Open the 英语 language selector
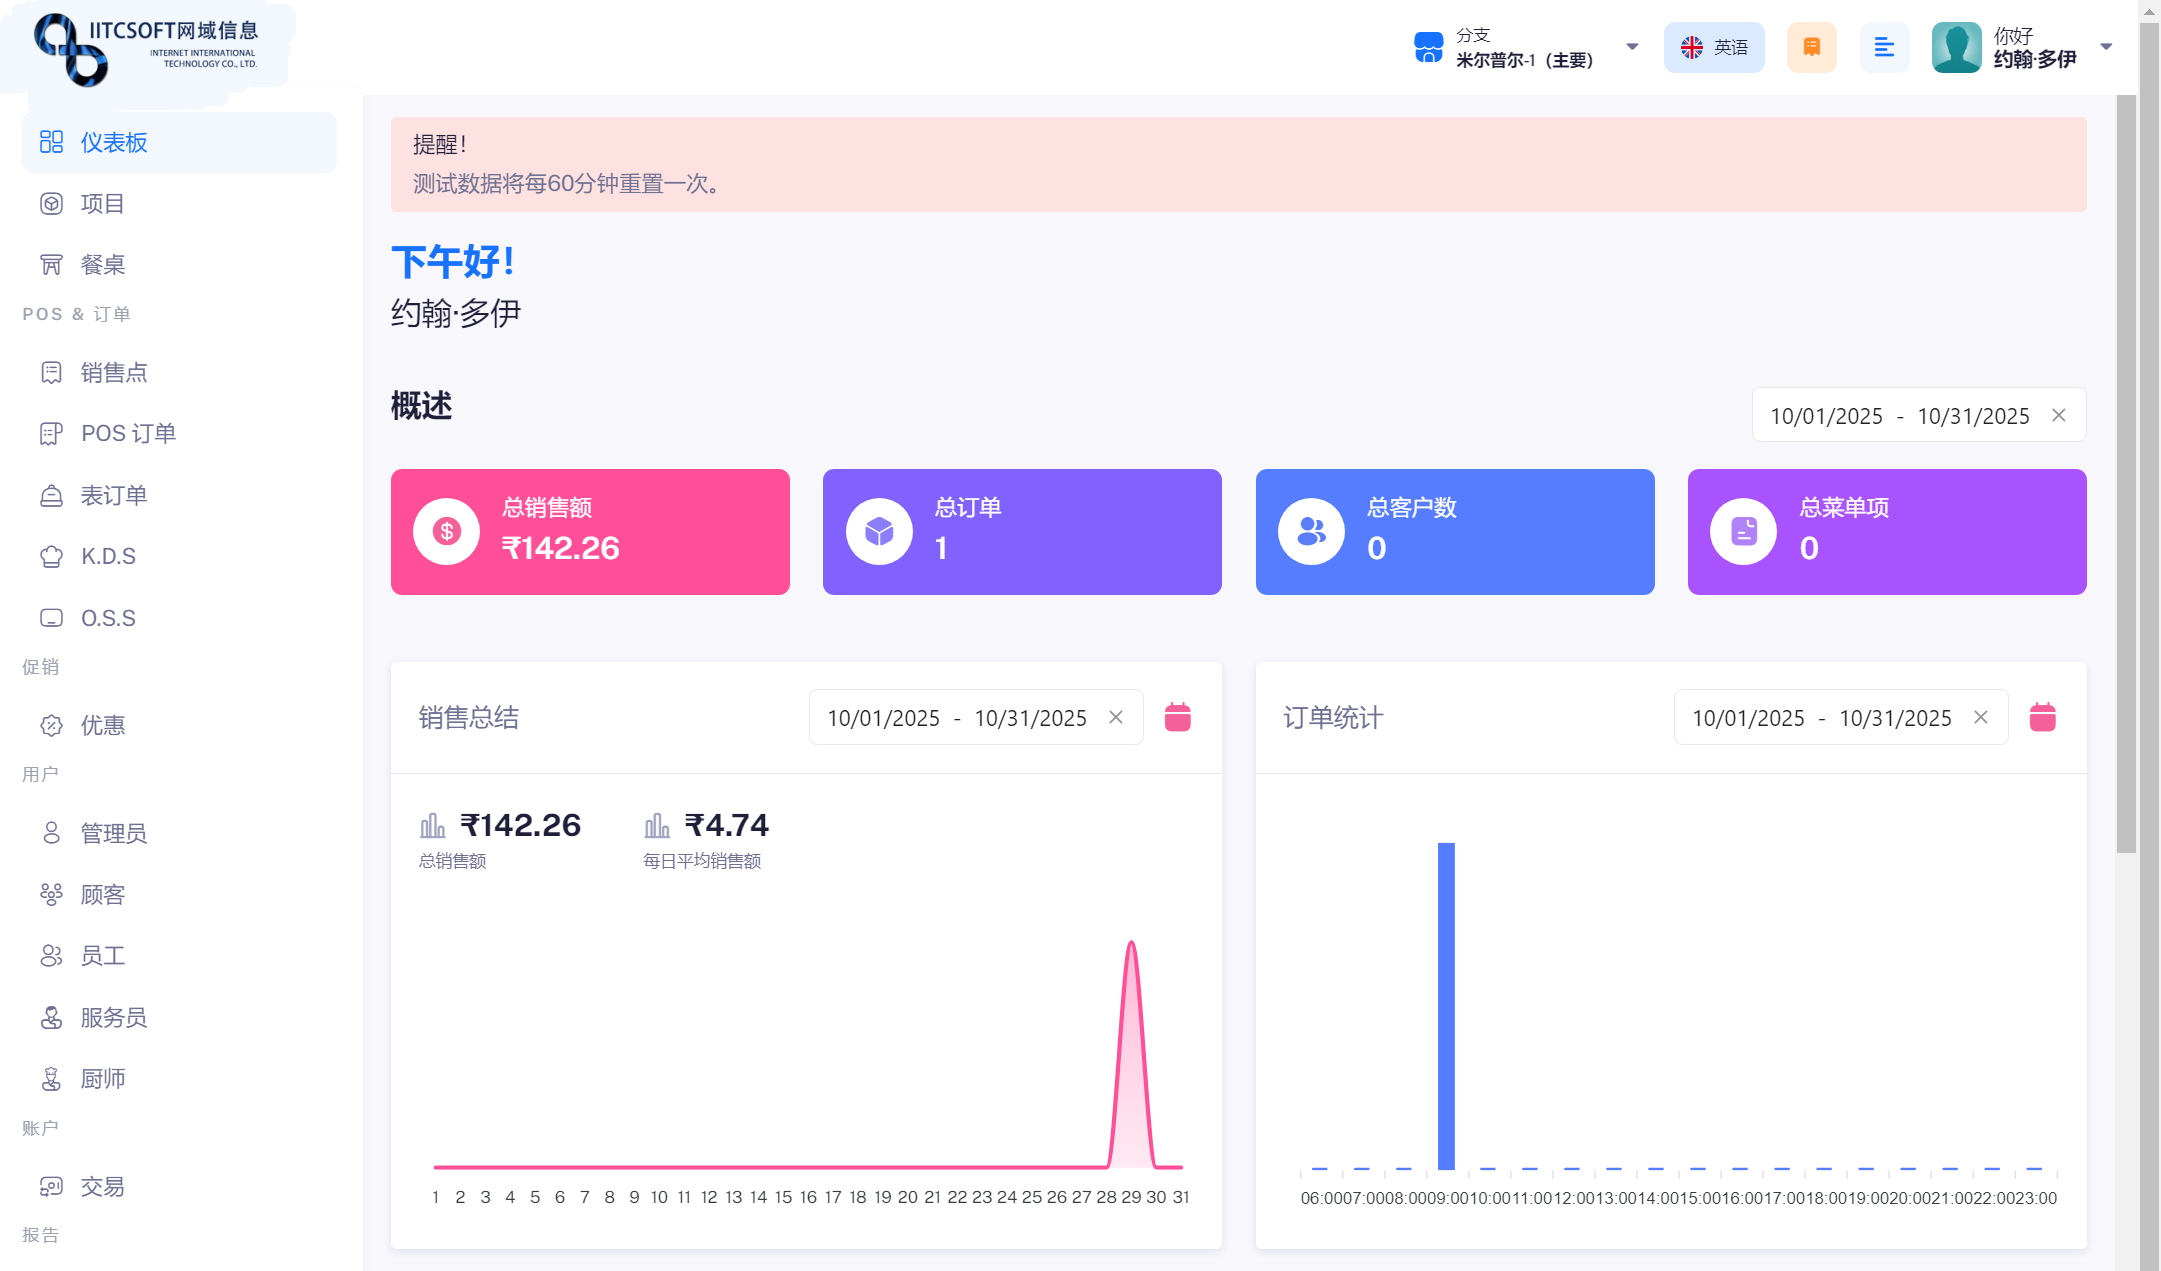 [1714, 47]
